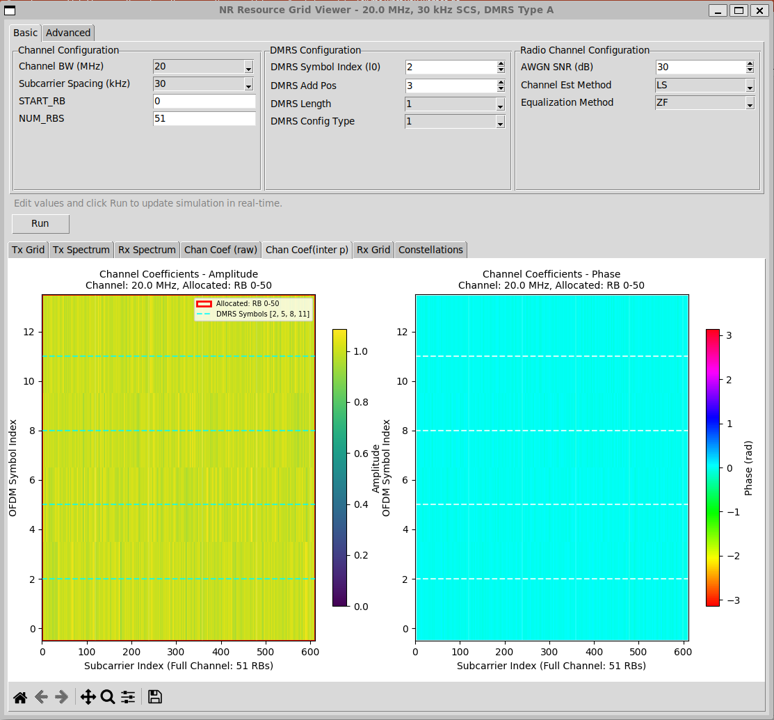This screenshot has height=720, width=774.
Task: Open Configure subplots settings
Action: point(128,697)
